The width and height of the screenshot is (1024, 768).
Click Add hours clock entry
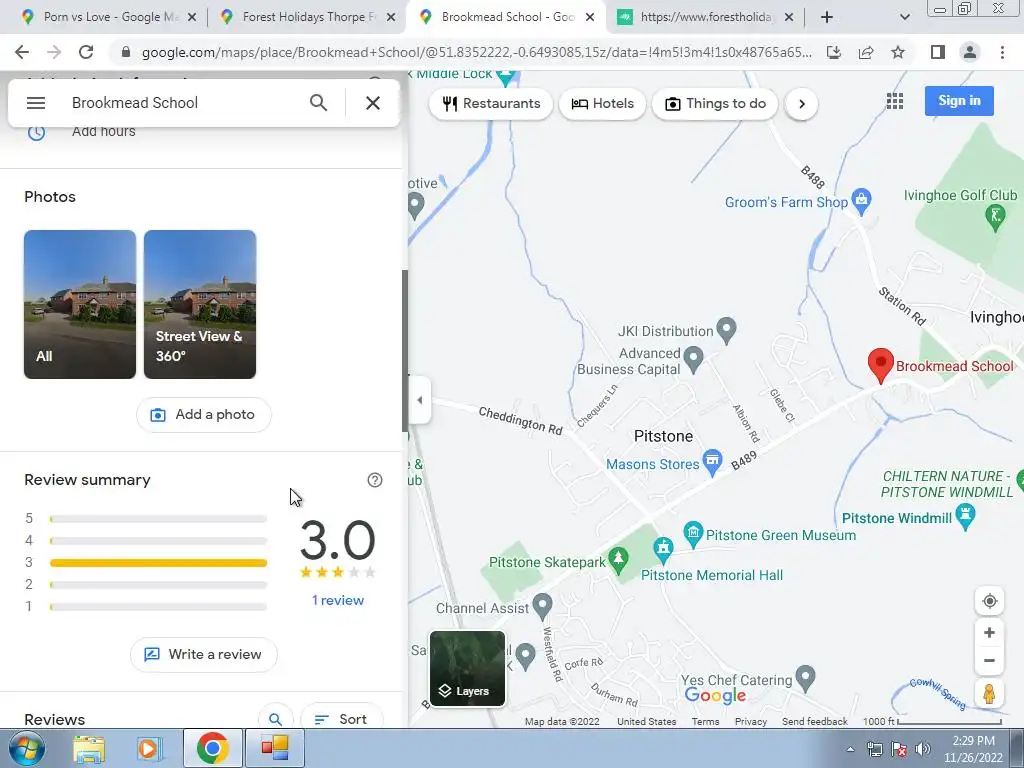pos(202,131)
